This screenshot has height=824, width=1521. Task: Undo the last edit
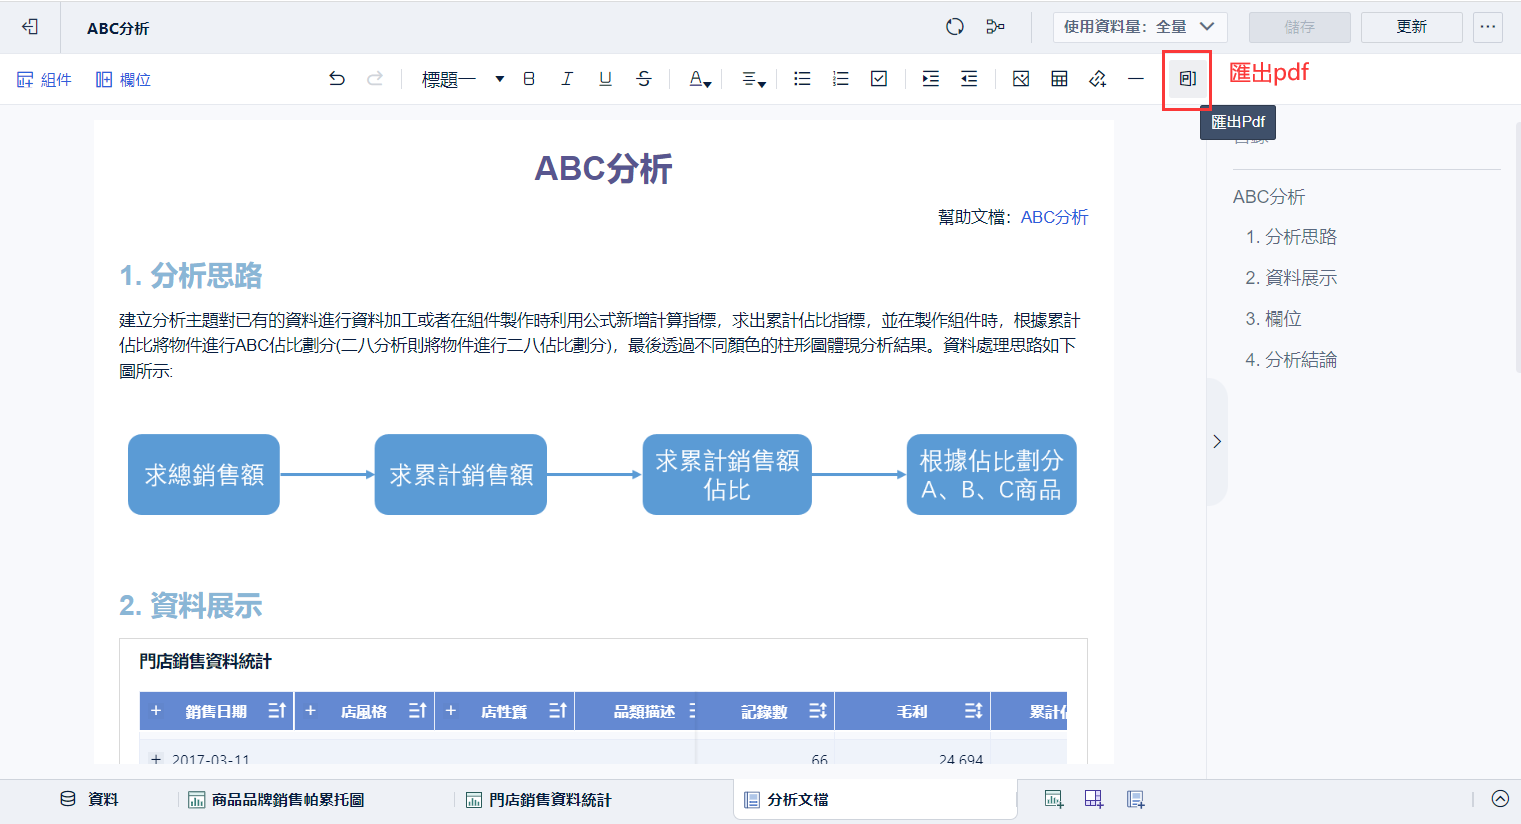click(x=337, y=79)
